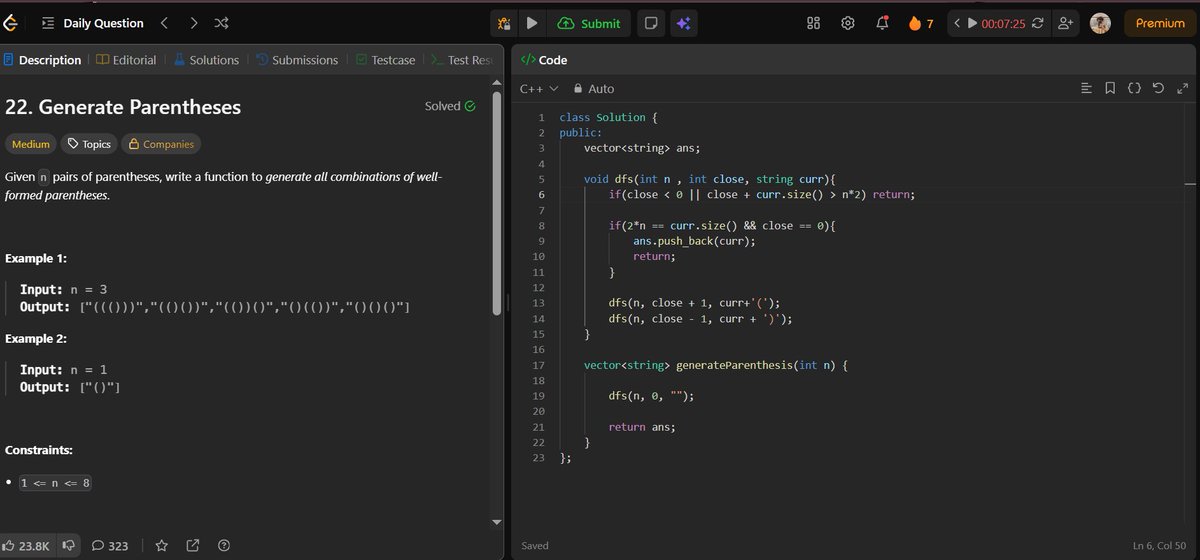Collapse timer with left chevron
Image resolution: width=1200 pixels, height=560 pixels.
click(957, 23)
